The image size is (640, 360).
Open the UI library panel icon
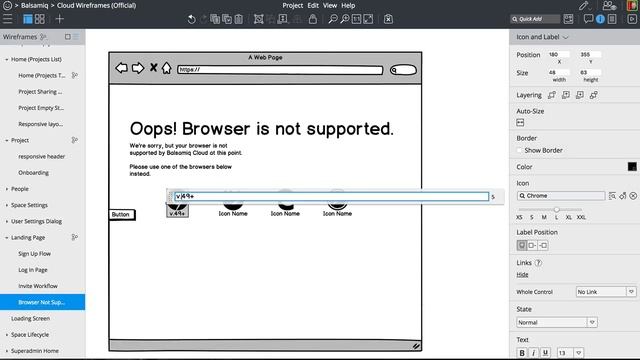pyautogui.click(x=568, y=19)
